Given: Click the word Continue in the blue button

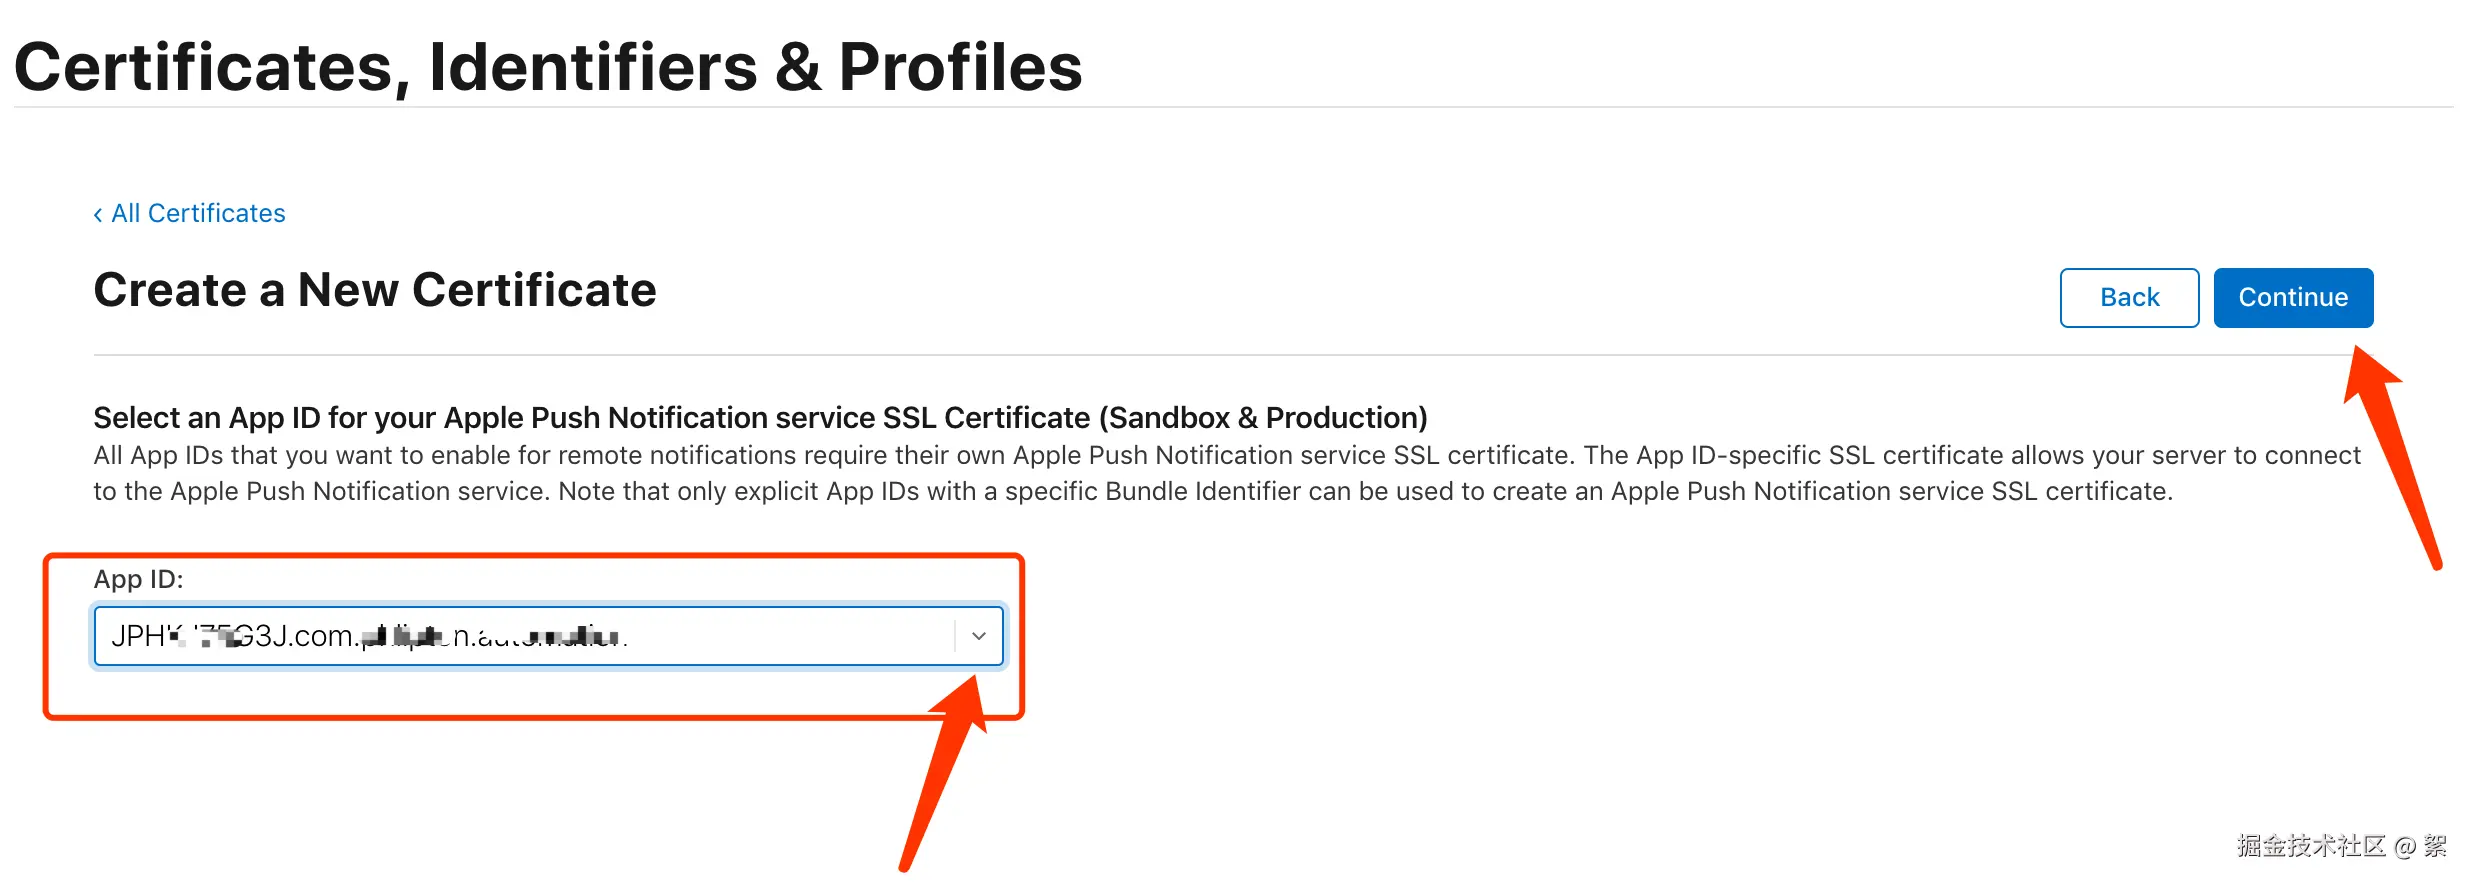Looking at the screenshot, I should click(2292, 298).
